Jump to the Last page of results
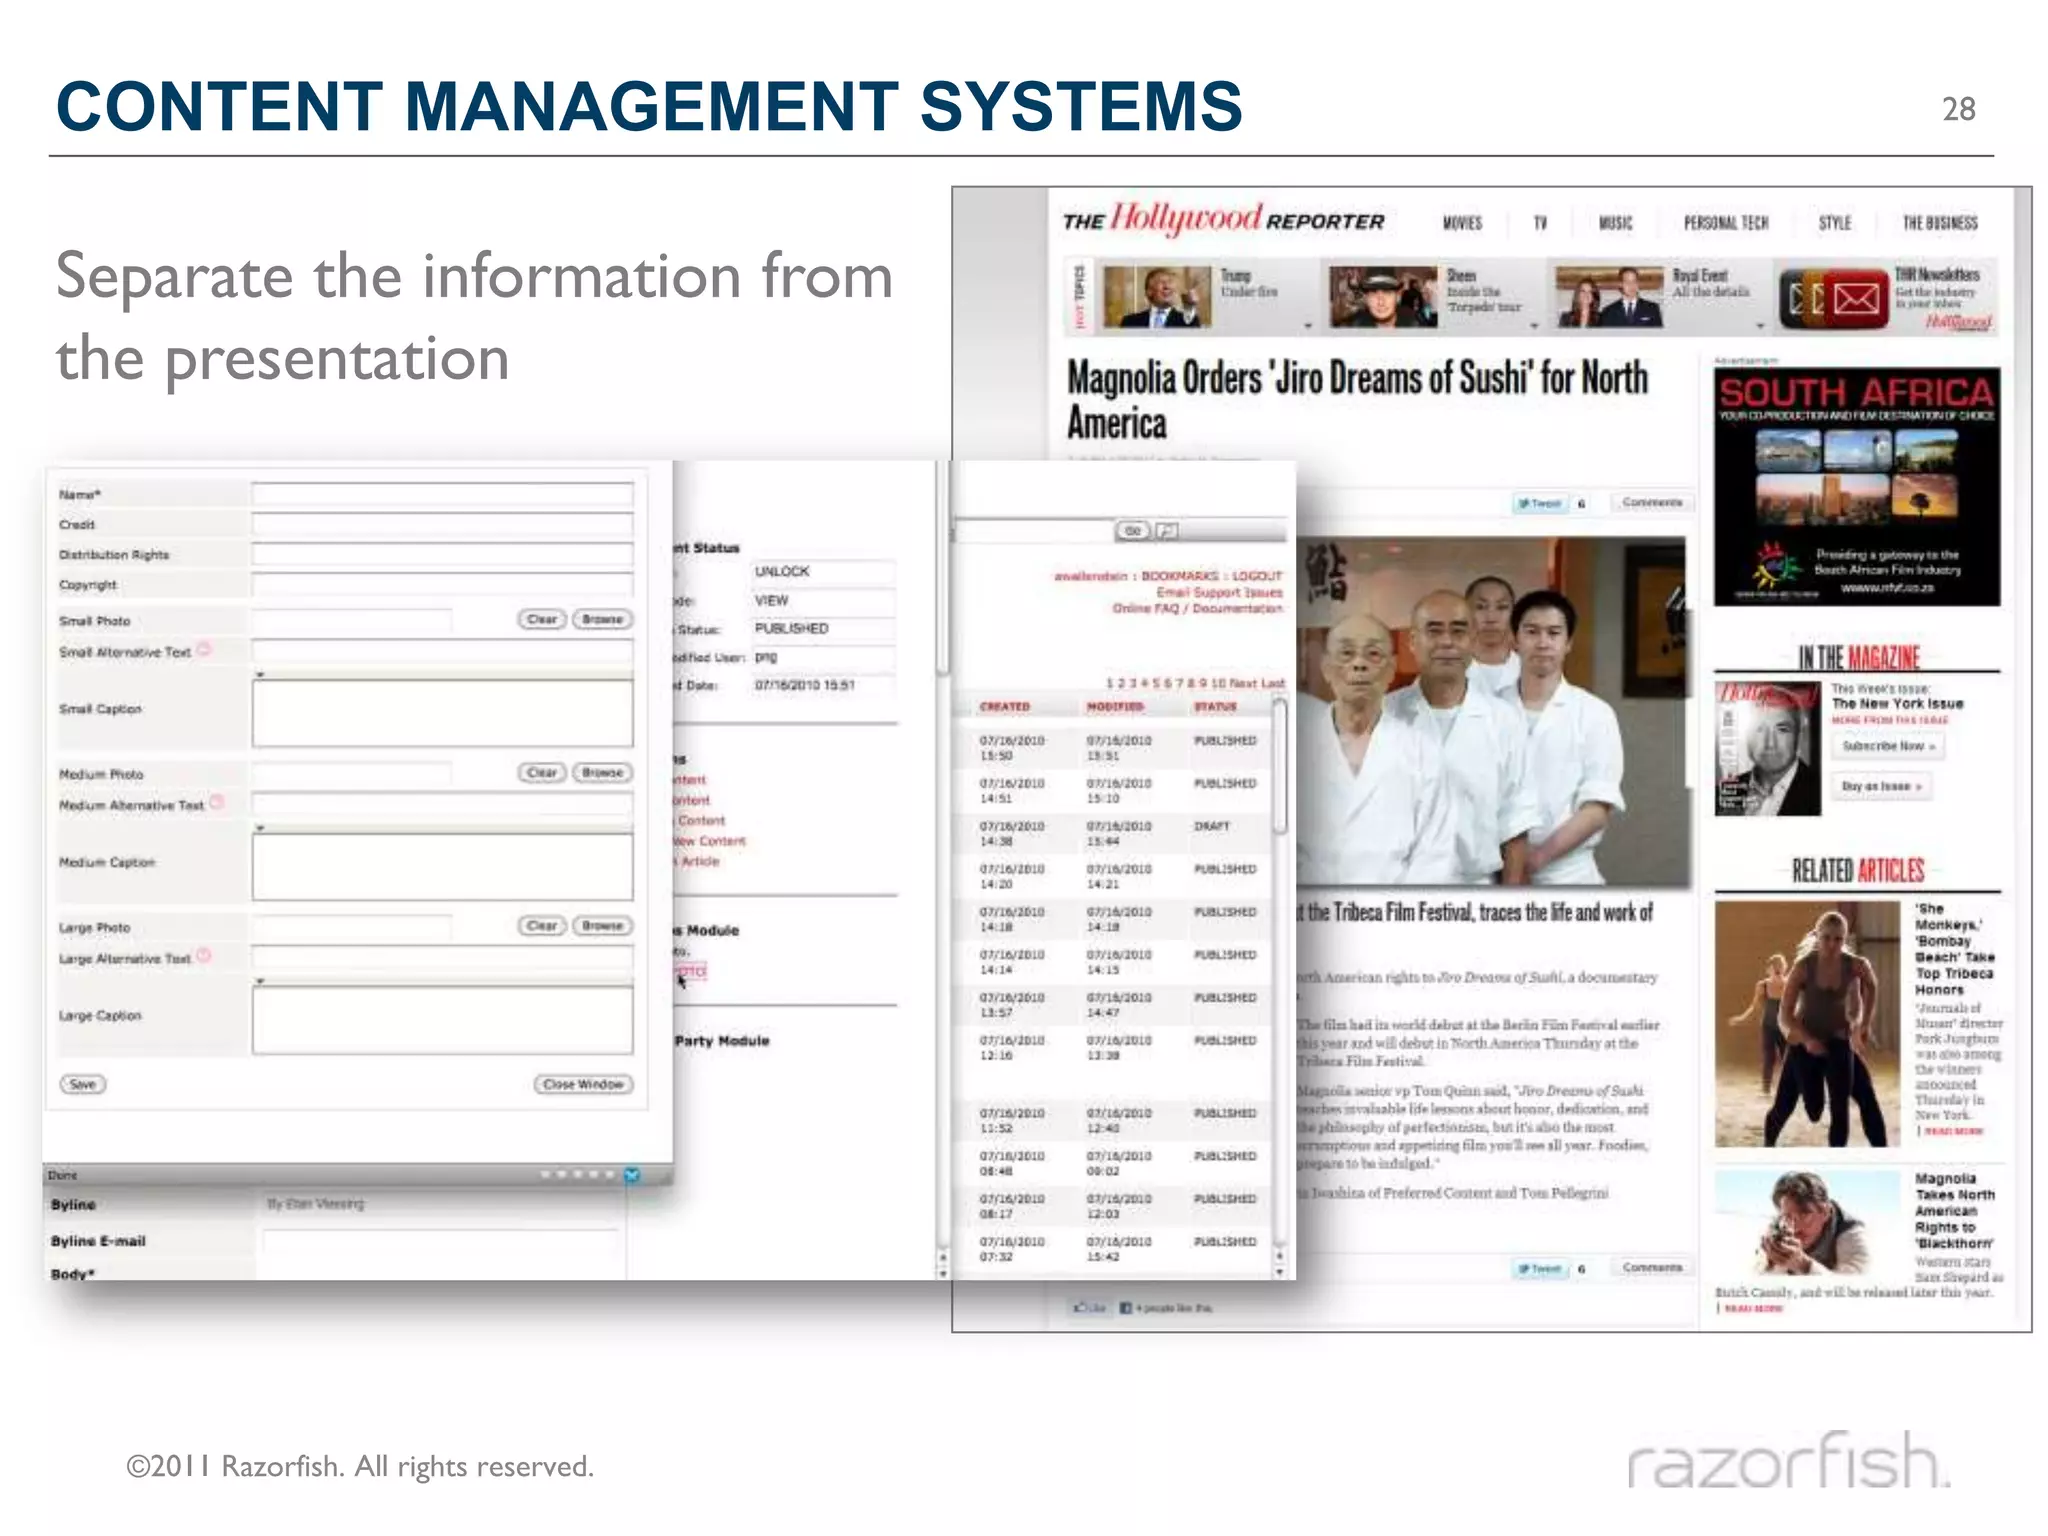This screenshot has height=1536, width=2048. click(1273, 683)
